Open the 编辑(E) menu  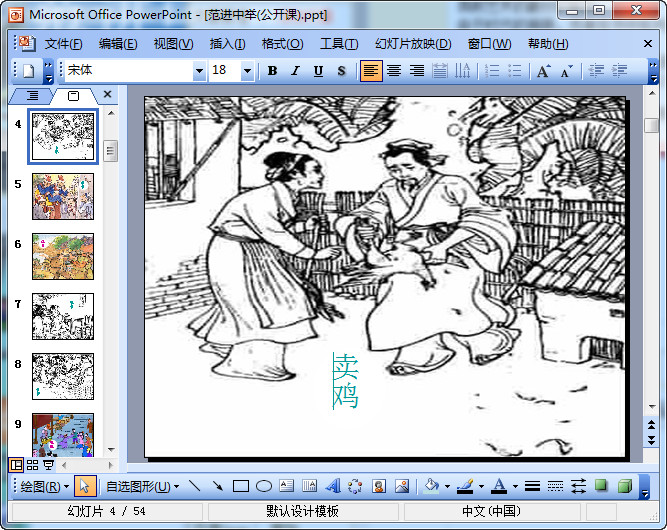[118, 44]
